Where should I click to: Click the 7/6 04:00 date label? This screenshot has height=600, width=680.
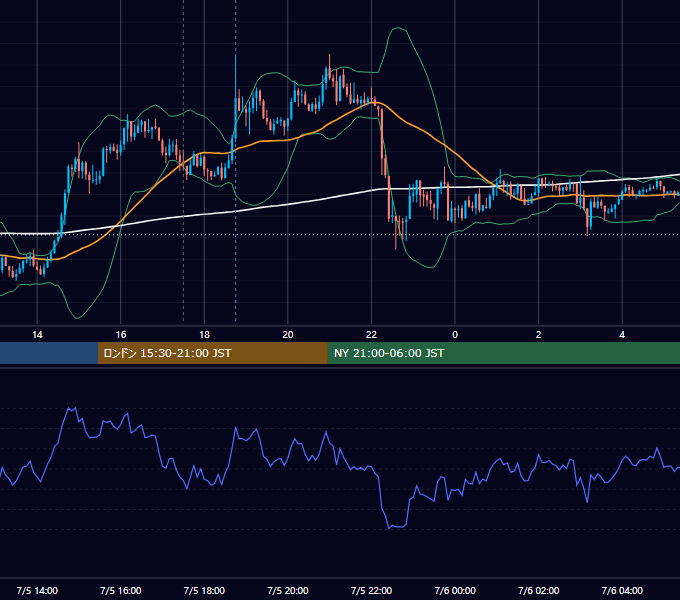click(x=622, y=590)
